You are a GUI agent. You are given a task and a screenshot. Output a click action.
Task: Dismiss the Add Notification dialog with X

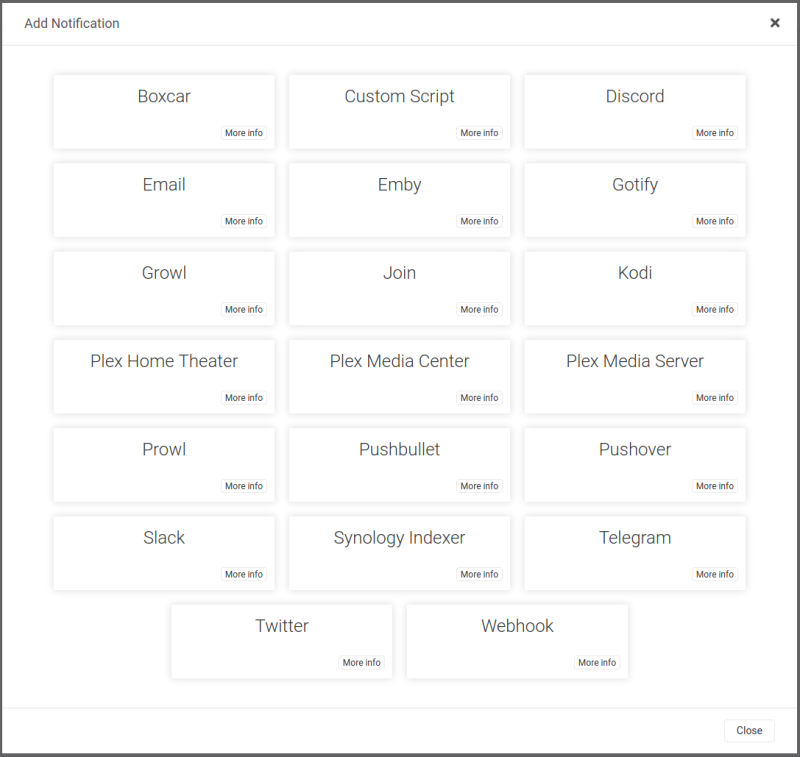(x=774, y=23)
